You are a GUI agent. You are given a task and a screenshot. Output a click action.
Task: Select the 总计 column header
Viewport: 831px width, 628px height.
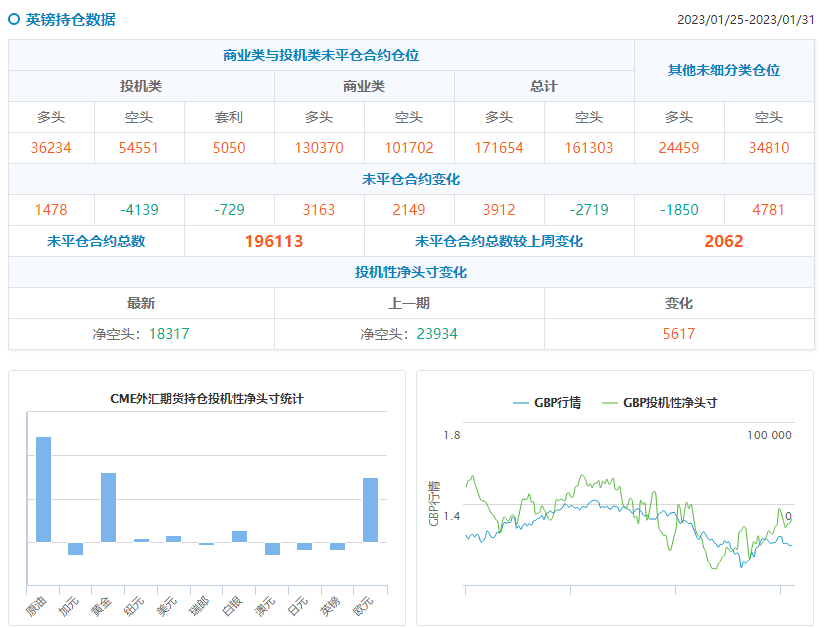tap(544, 86)
